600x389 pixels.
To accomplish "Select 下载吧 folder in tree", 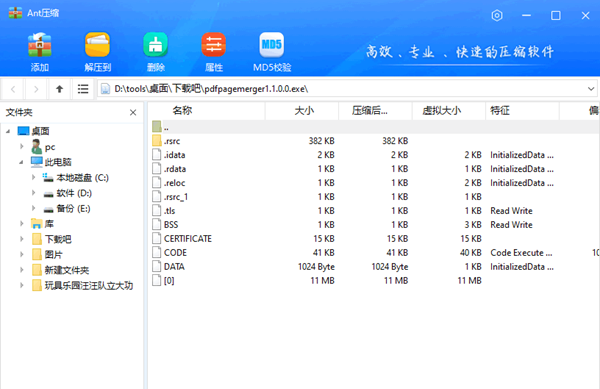I will [x=51, y=239].
